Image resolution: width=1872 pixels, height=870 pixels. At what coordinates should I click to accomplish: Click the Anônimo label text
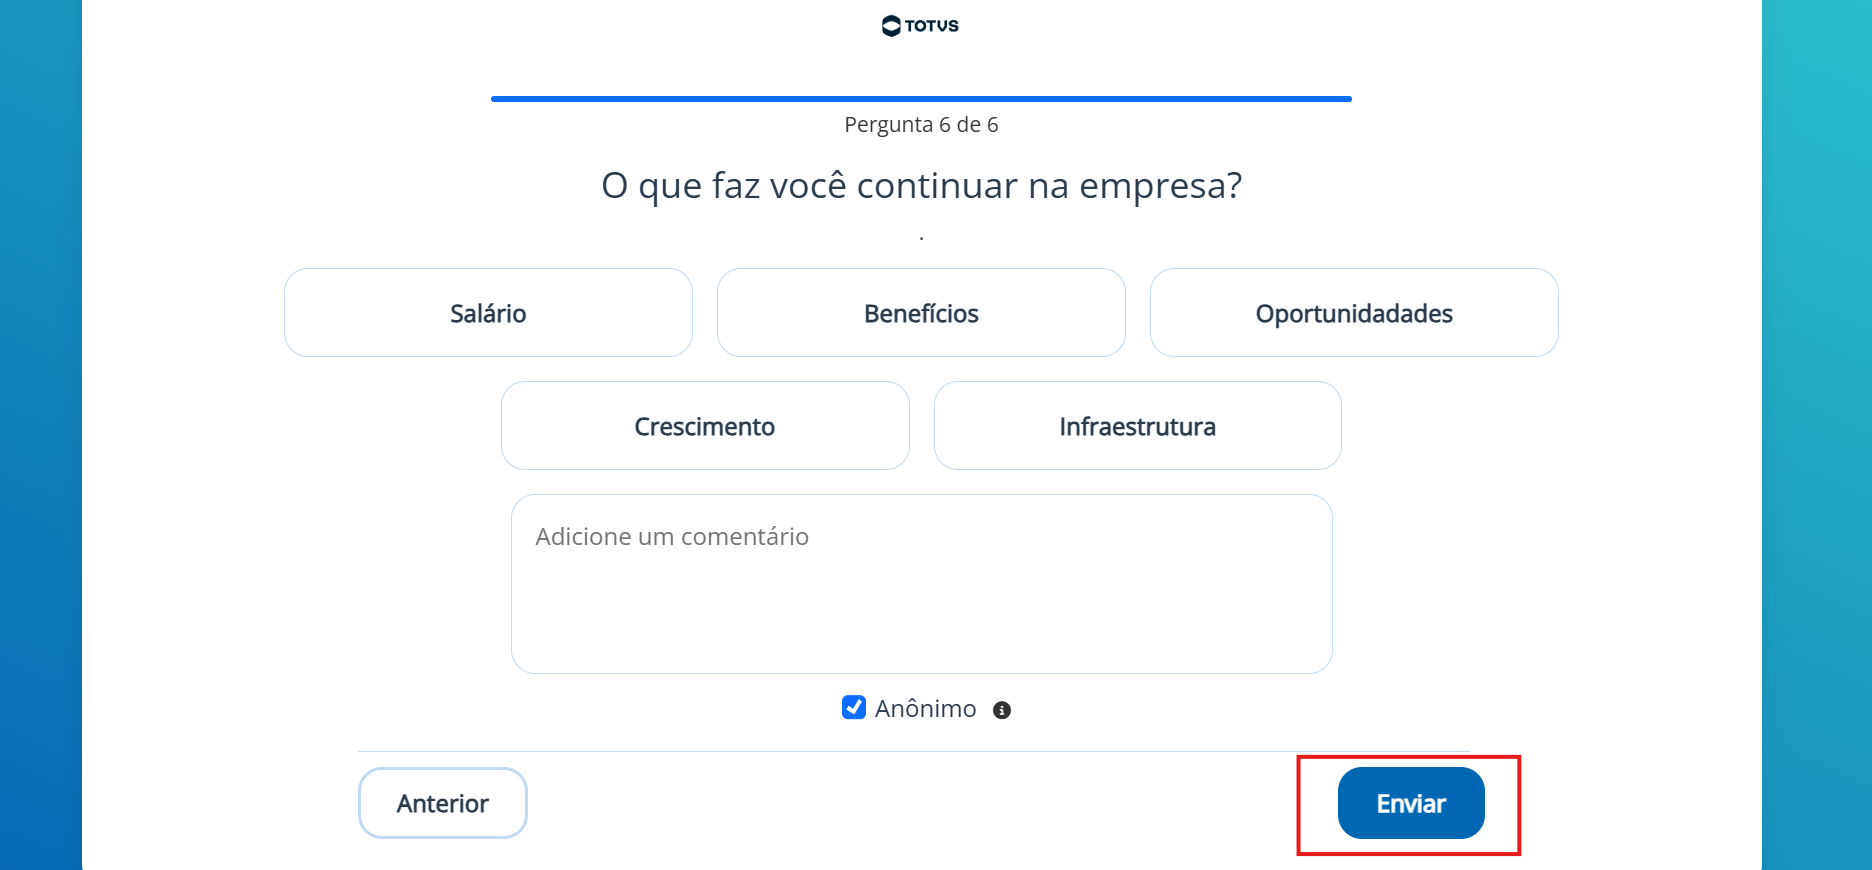pos(925,709)
